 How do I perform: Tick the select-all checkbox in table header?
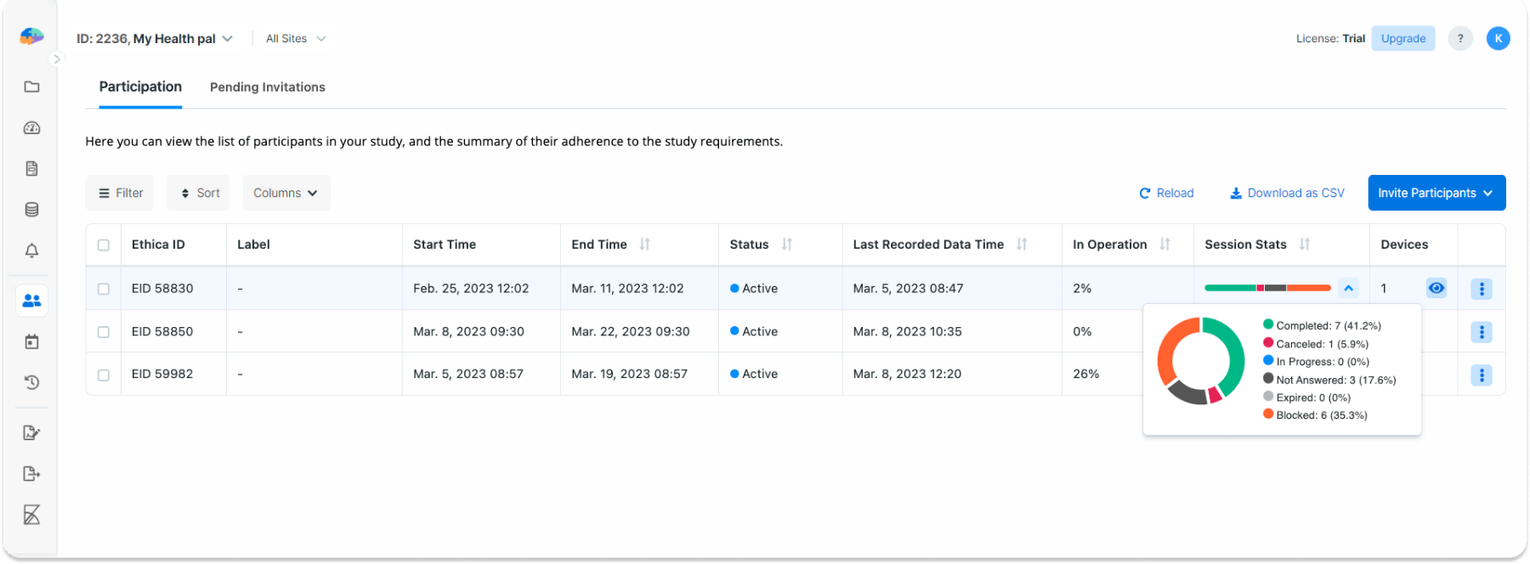click(x=103, y=245)
